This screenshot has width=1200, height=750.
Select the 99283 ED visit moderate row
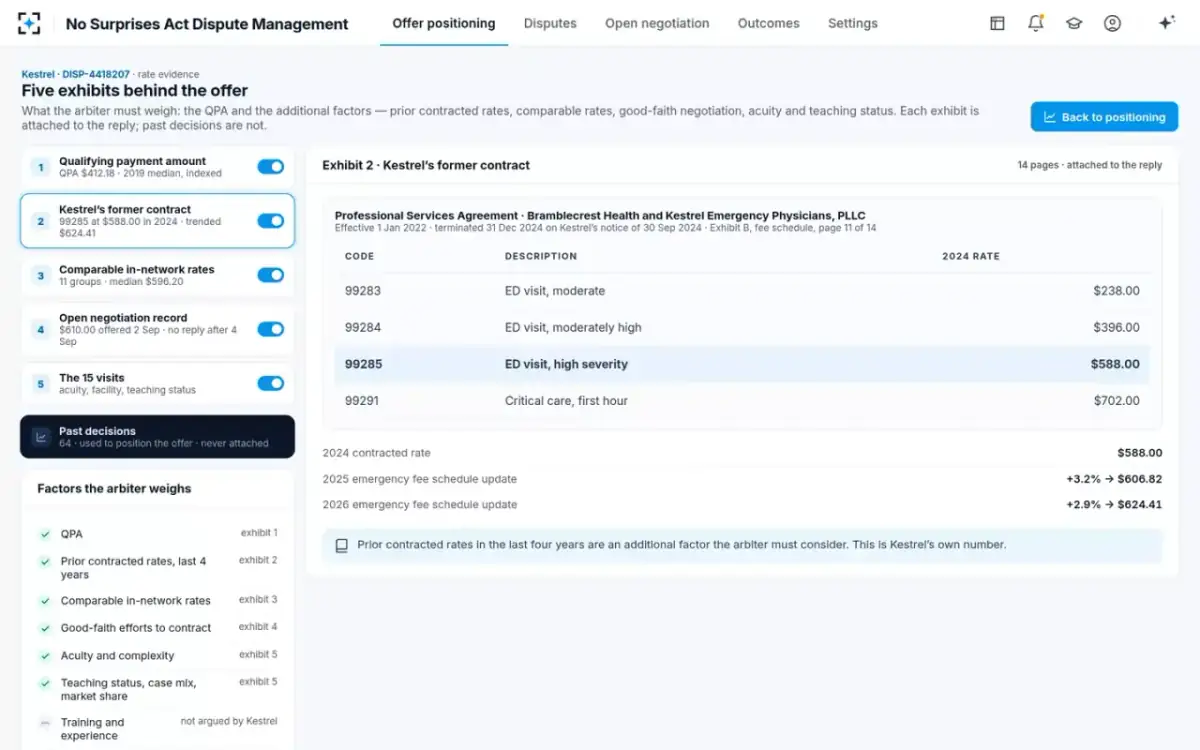click(742, 291)
